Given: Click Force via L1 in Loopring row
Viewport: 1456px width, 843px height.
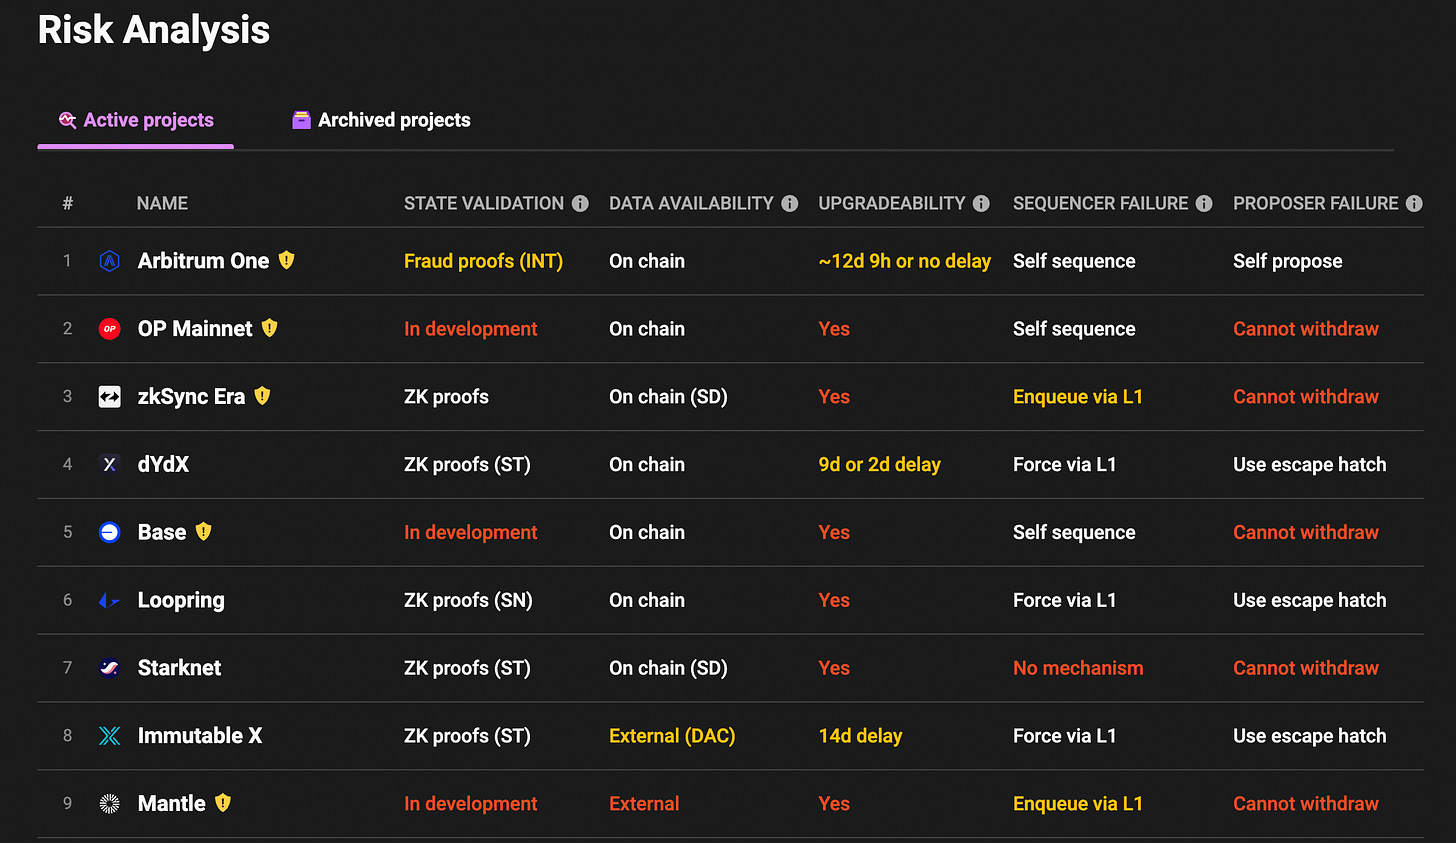Looking at the screenshot, I should [1064, 600].
